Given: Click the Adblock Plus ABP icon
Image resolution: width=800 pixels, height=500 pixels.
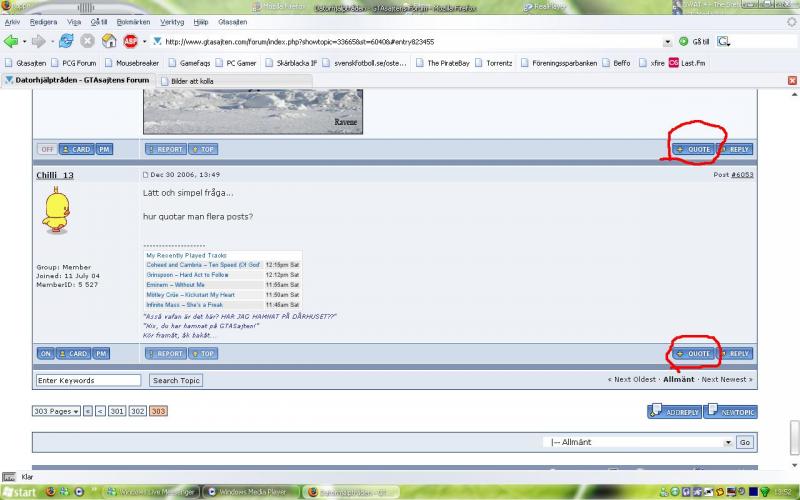Looking at the screenshot, I should [x=130, y=41].
